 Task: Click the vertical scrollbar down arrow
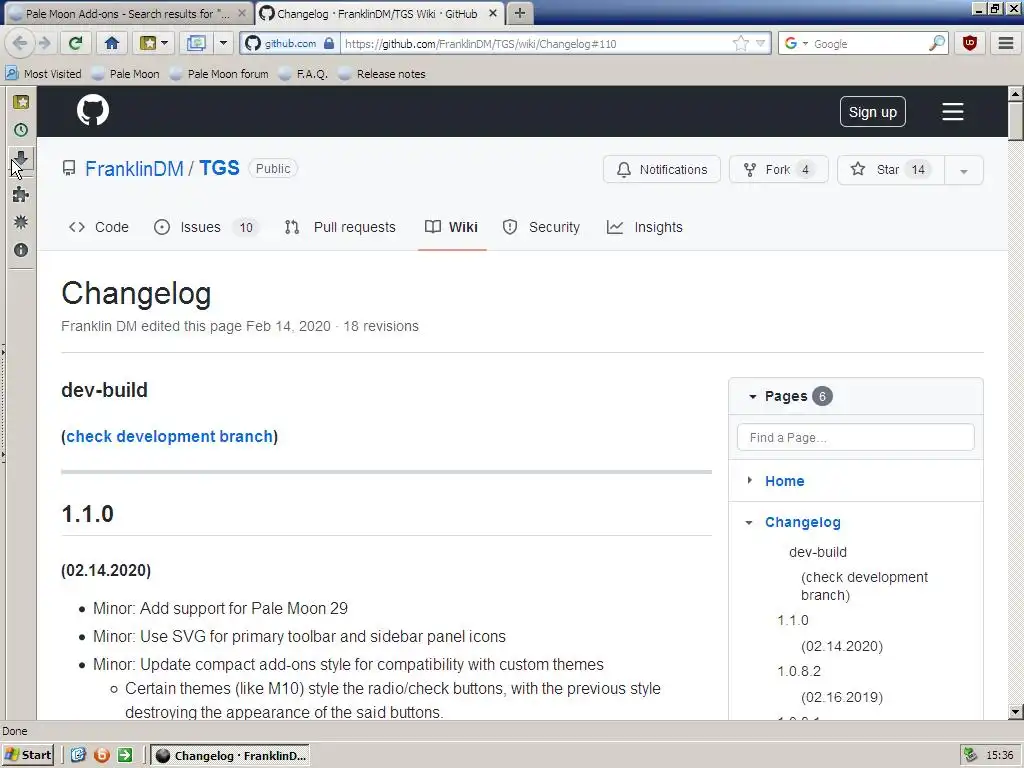(x=1016, y=712)
